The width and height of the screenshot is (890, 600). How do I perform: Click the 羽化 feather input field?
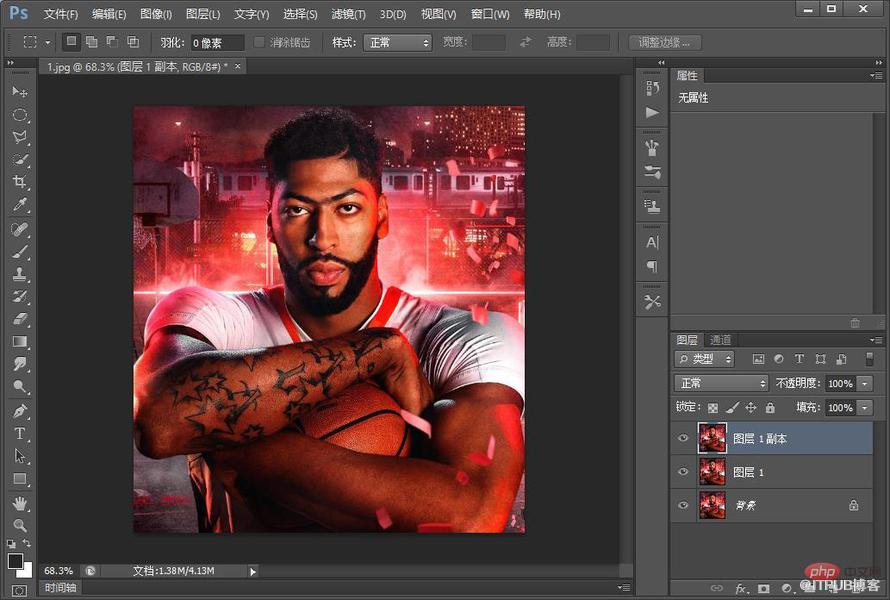(x=217, y=43)
